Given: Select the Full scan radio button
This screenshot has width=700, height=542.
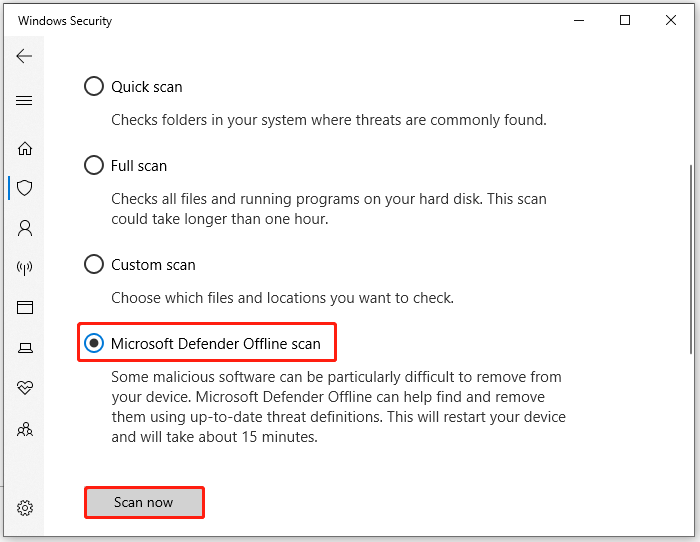Looking at the screenshot, I should point(94,165).
